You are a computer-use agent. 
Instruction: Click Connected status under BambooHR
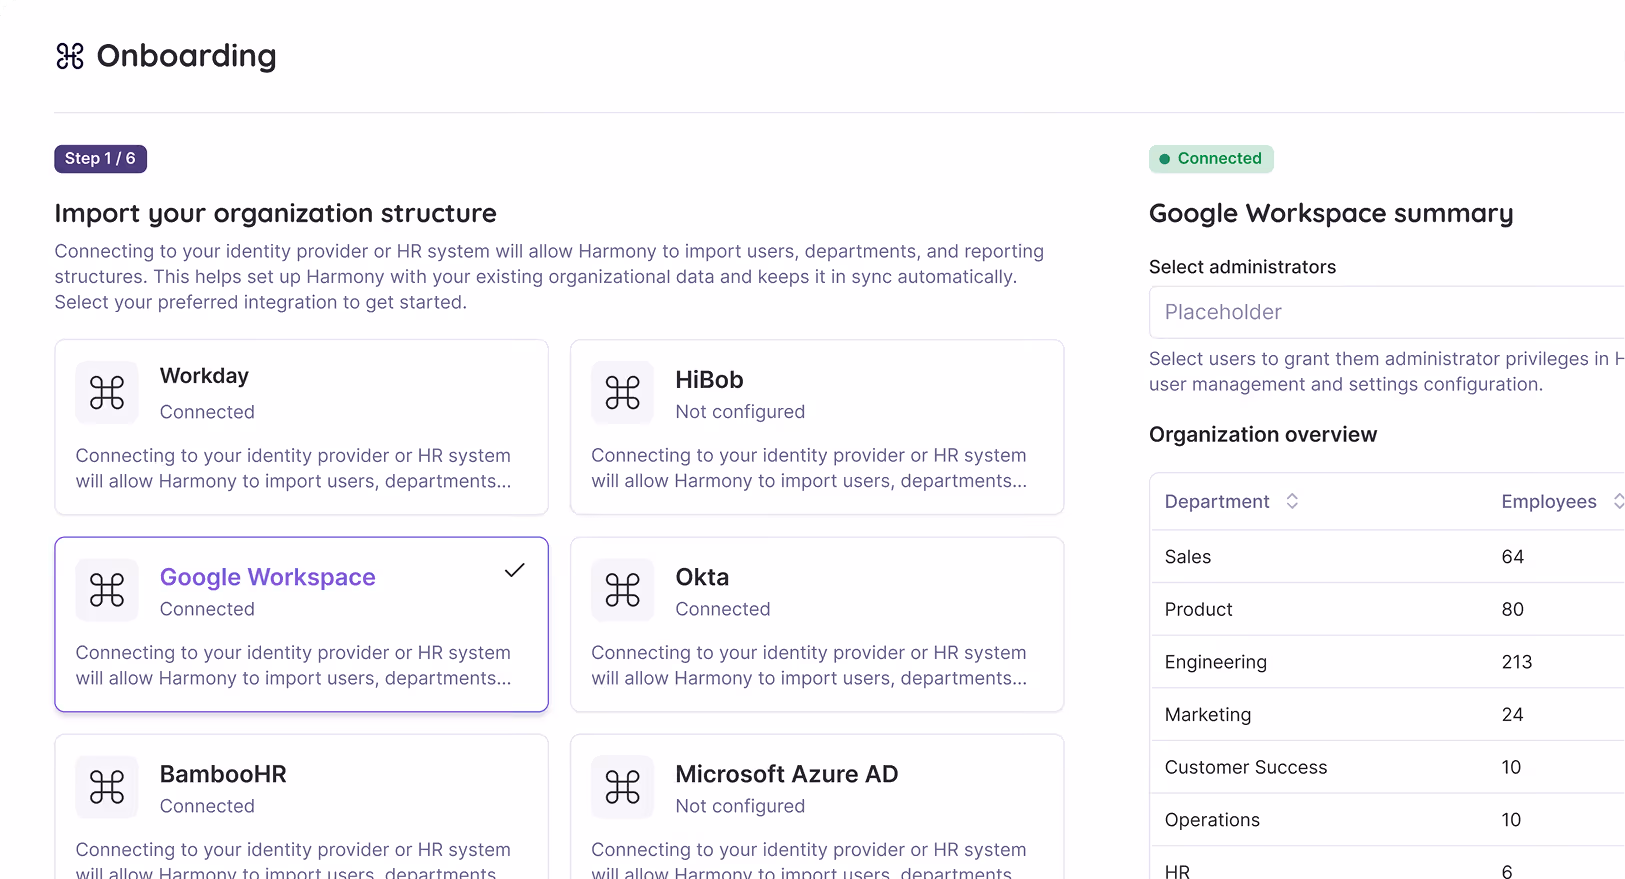point(207,806)
